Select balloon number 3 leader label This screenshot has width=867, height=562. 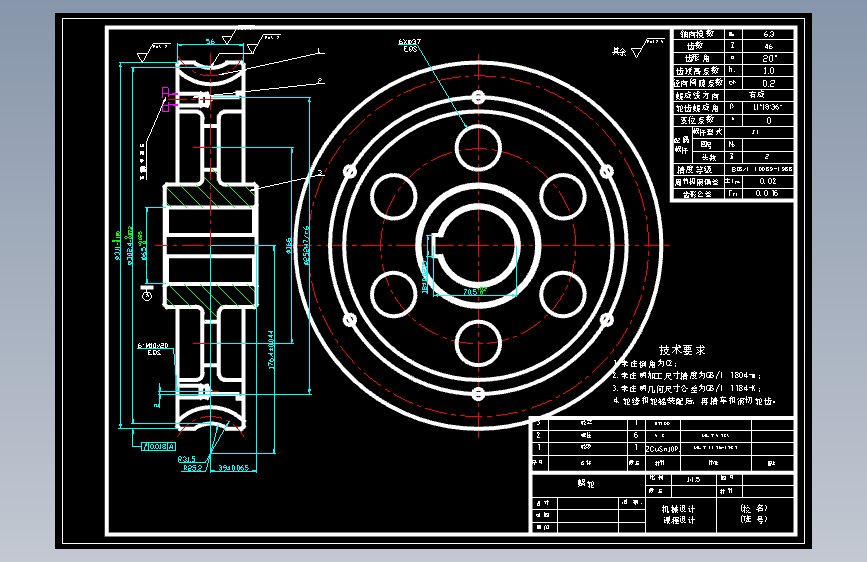coord(320,173)
